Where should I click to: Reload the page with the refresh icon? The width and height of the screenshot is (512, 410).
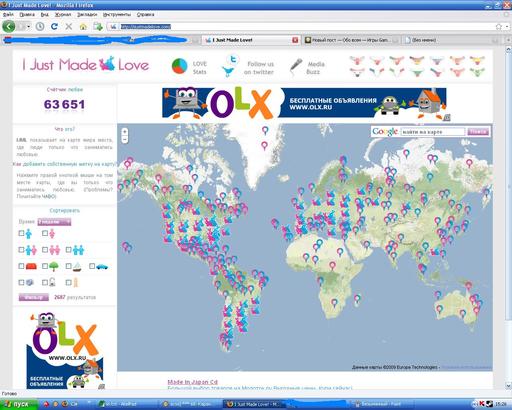54,26
